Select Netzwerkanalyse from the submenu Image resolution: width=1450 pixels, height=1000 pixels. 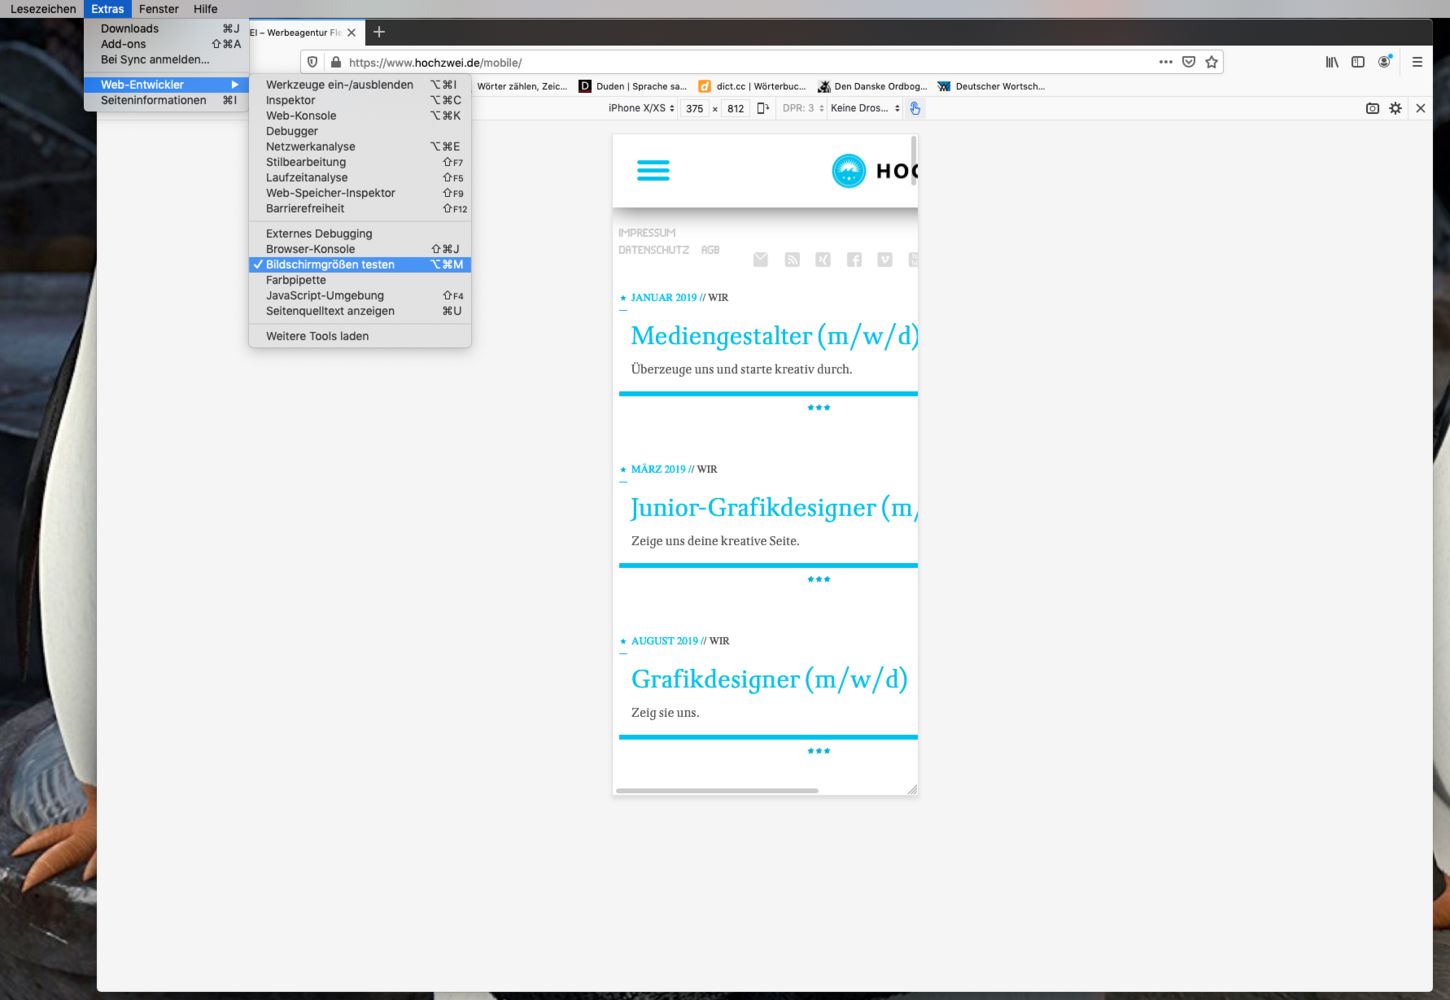[x=310, y=147]
